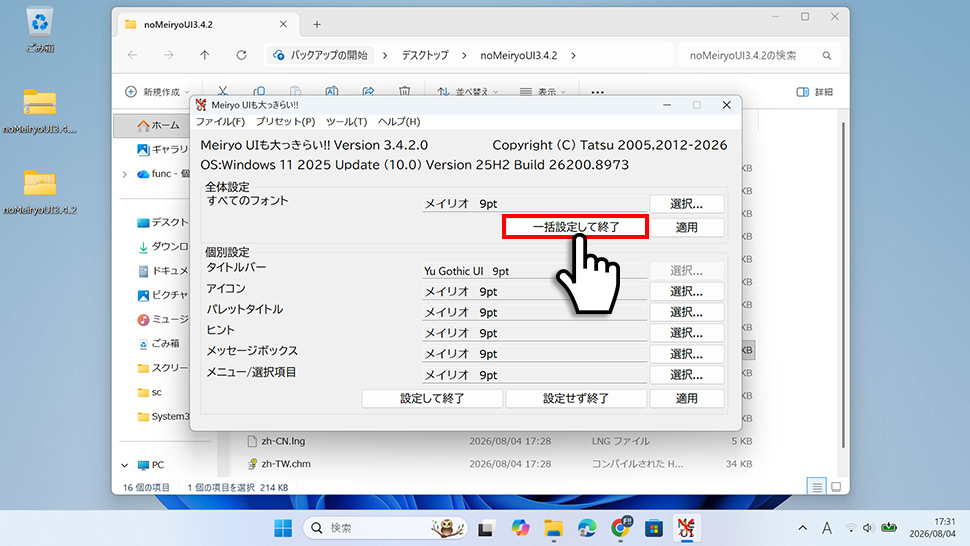
Task: Select the noMeiryoUI3.4... zip desktop icon
Action: pos(40,111)
